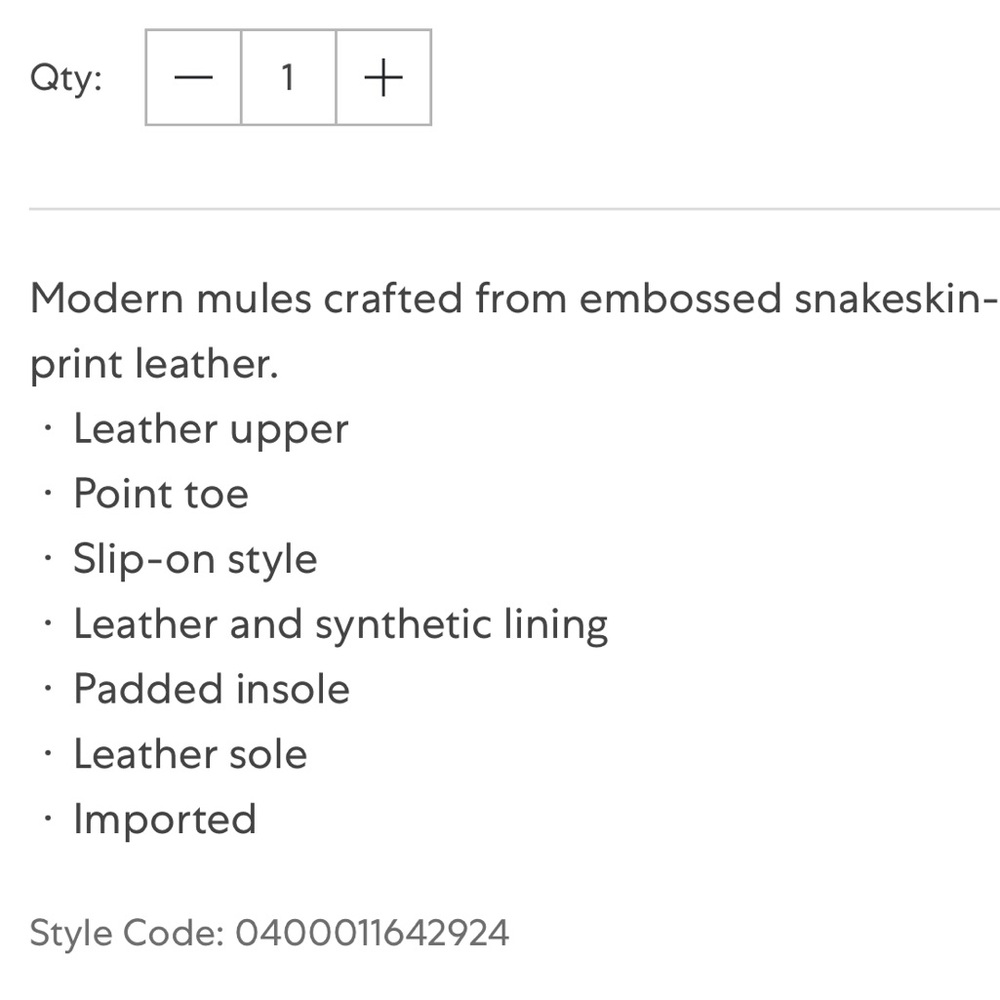Click the 'Style Code:' label
The image size is (1000, 1000).
[126, 933]
